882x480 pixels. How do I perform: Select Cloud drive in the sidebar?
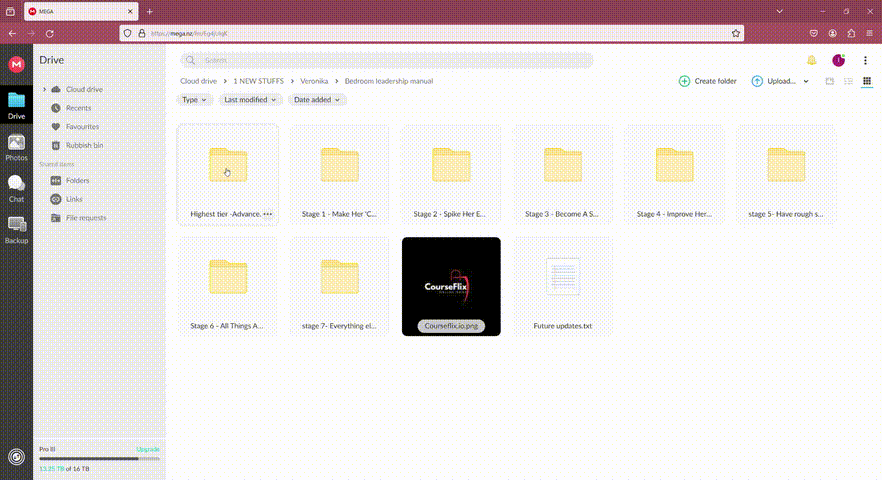[84, 89]
